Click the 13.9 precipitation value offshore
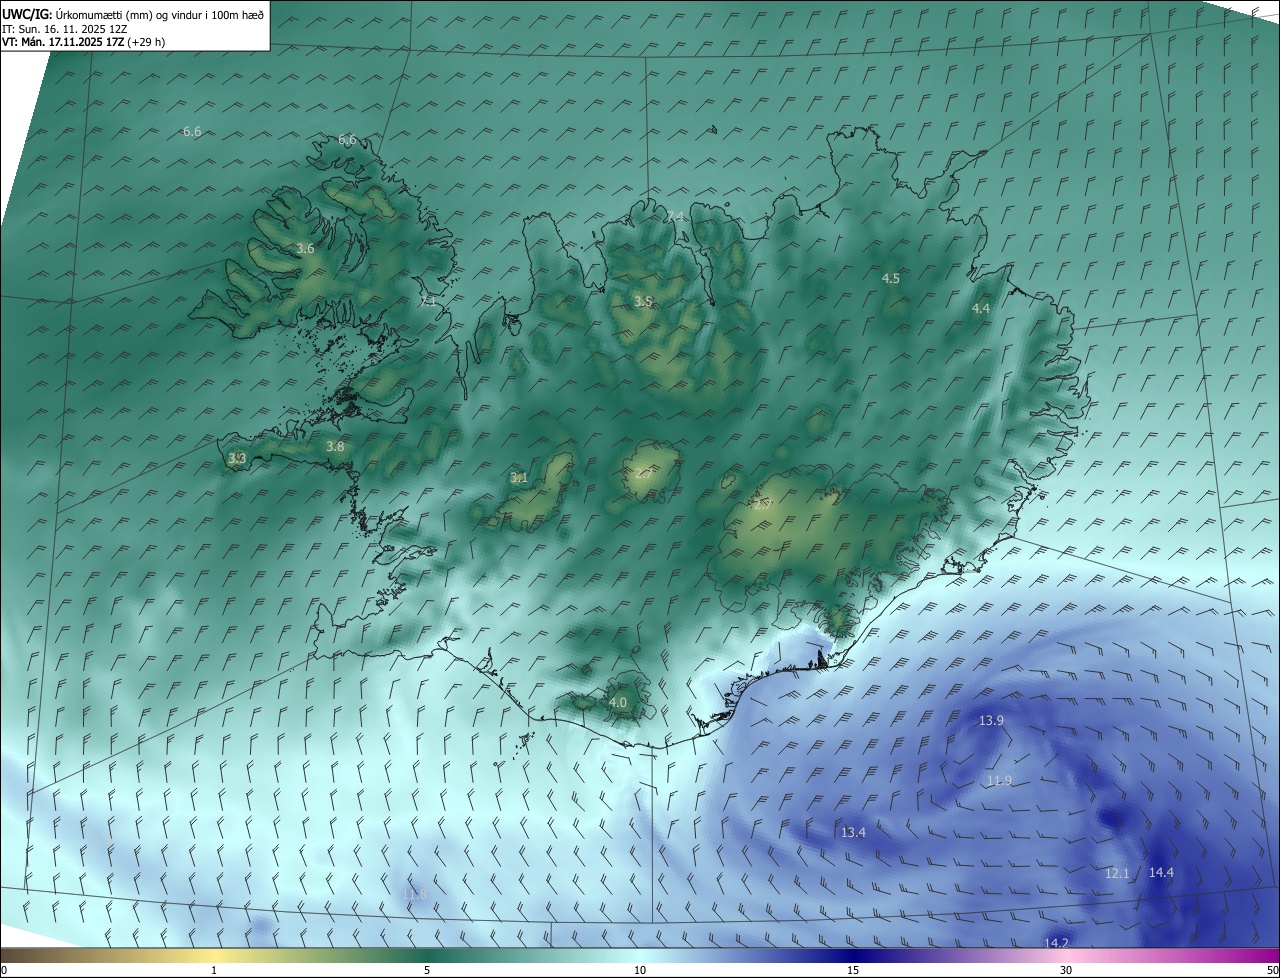The image size is (1280, 978). (x=991, y=720)
